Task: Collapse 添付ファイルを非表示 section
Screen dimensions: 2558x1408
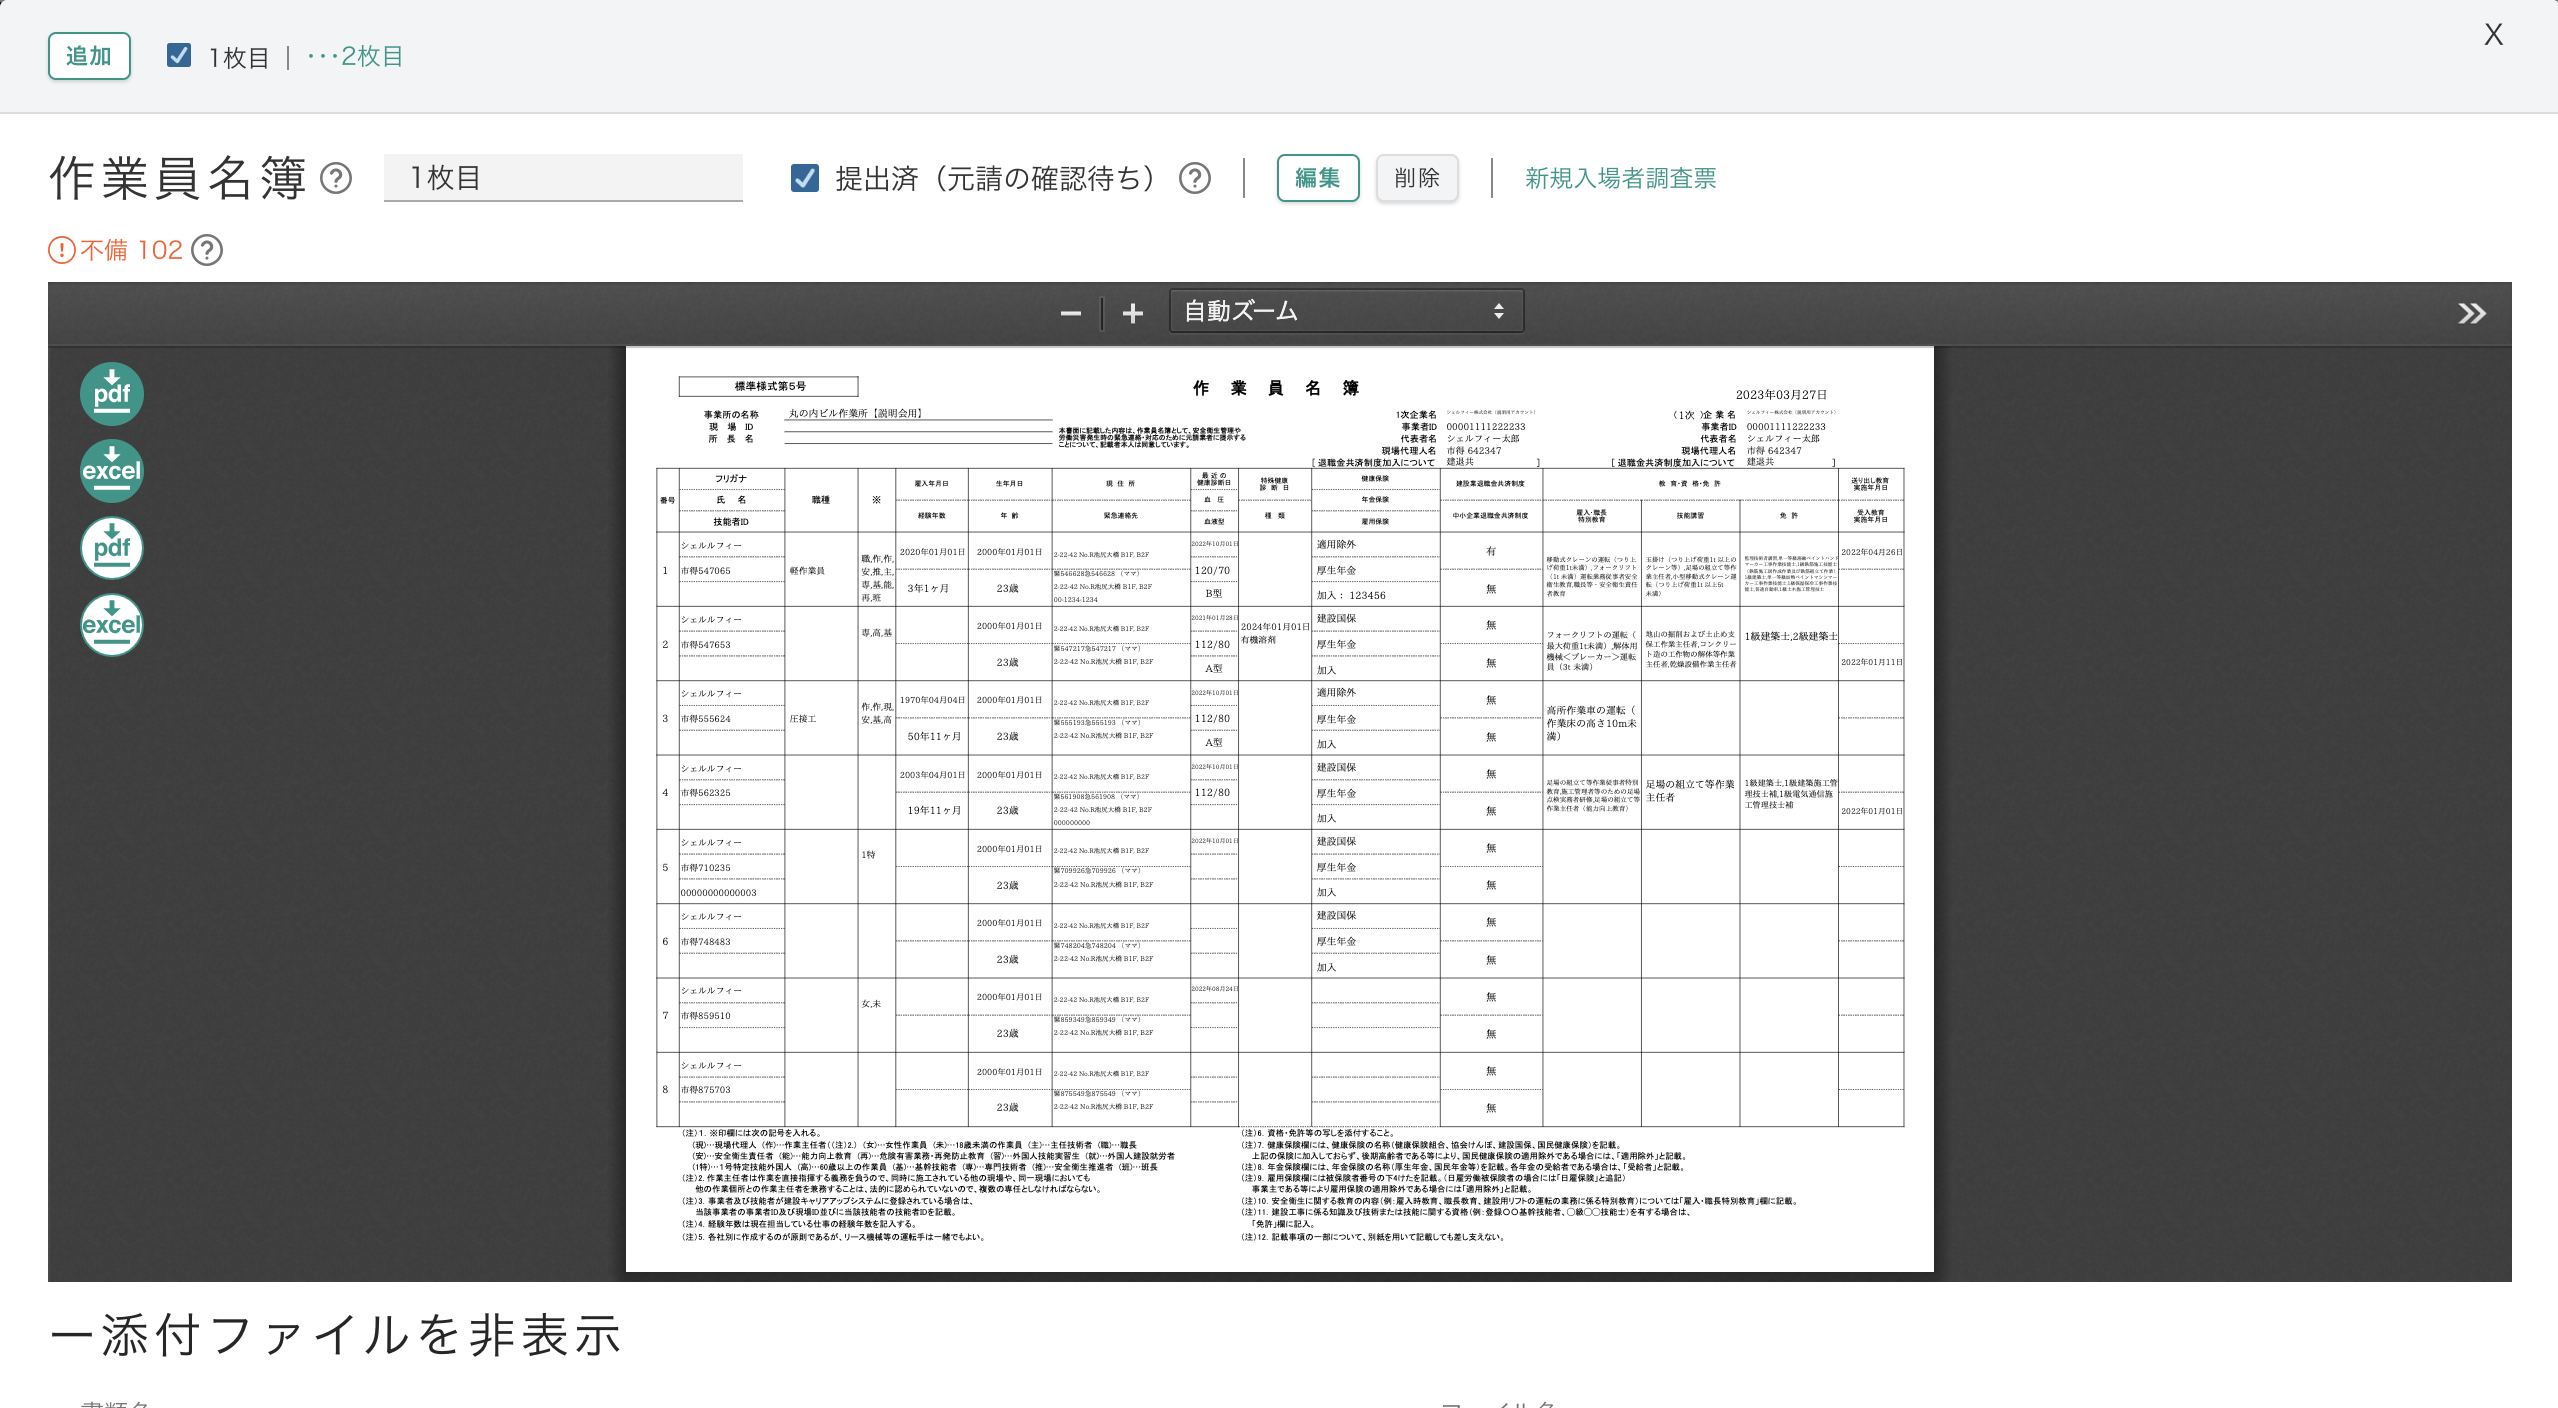Action: click(335, 1335)
